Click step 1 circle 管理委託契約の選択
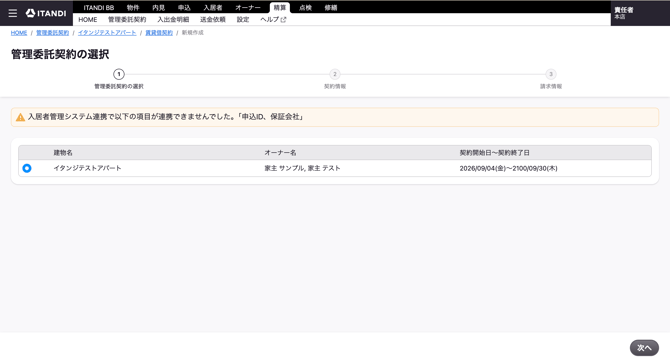This screenshot has height=362, width=670. click(119, 74)
